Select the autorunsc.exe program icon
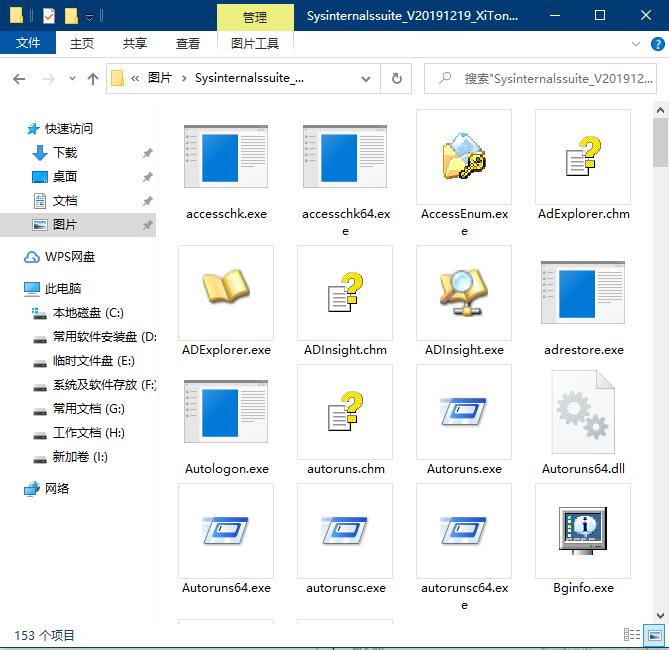The height and width of the screenshot is (650, 669). pos(345,530)
